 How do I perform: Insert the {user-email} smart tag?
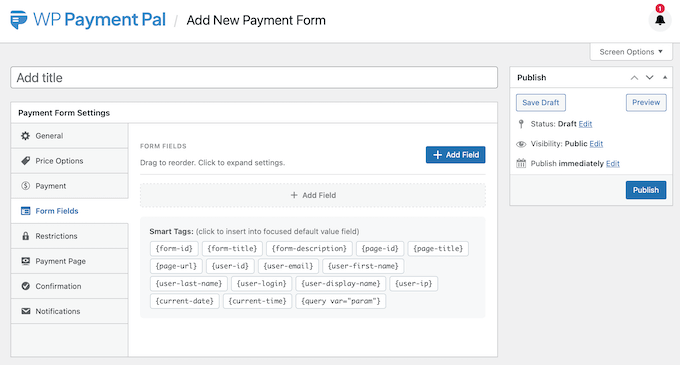(288, 266)
